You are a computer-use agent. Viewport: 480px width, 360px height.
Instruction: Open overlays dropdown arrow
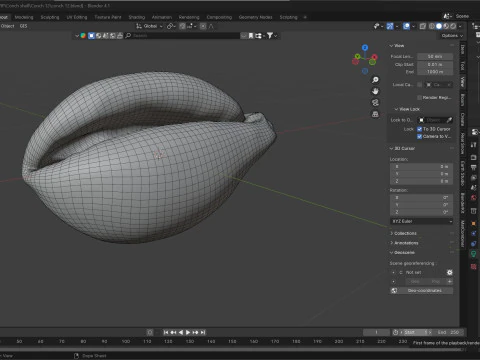[413, 26]
